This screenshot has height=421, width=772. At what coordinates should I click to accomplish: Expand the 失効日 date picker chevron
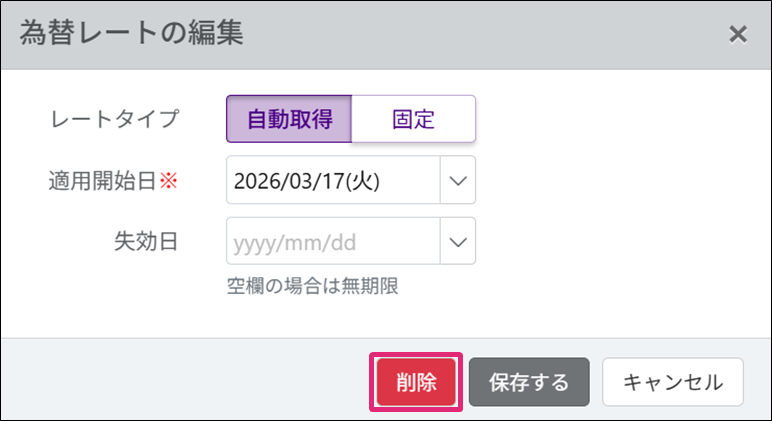tap(458, 242)
